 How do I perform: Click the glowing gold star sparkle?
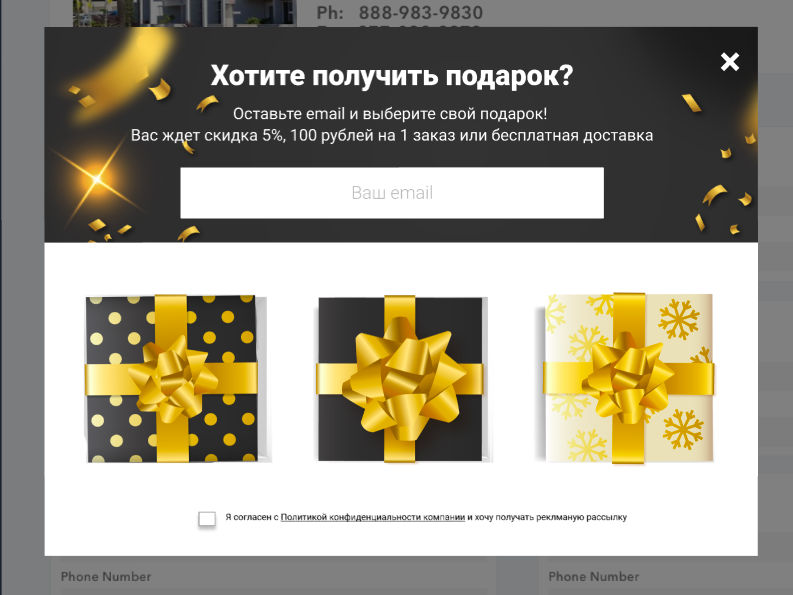97,180
